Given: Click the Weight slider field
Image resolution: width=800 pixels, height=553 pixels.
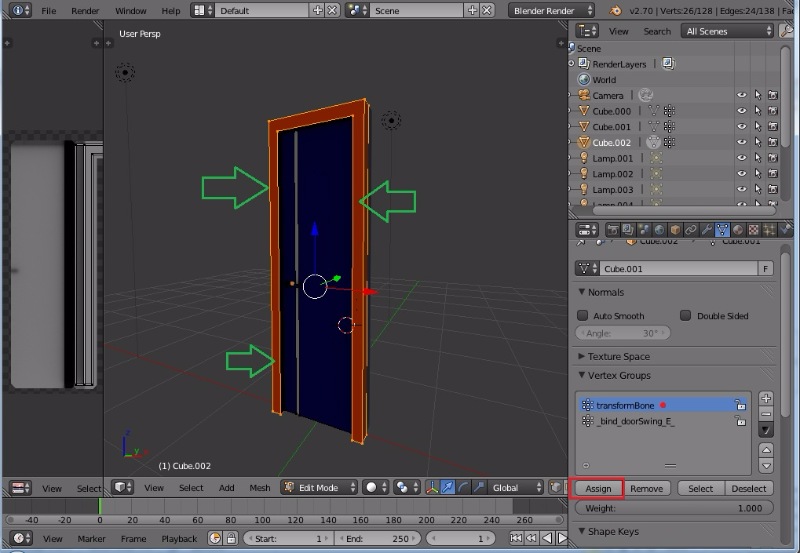Looking at the screenshot, I should tap(674, 508).
